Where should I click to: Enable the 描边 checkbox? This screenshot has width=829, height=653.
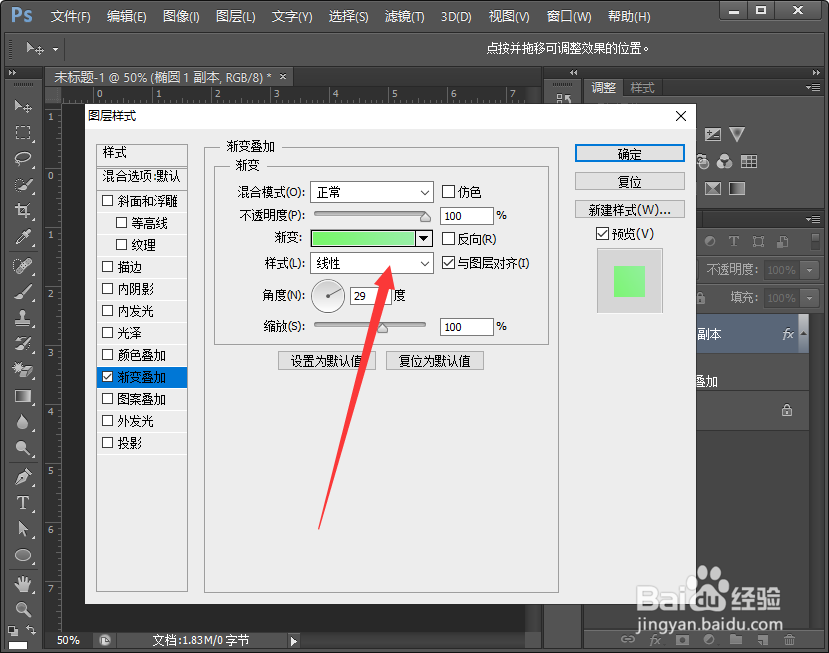tap(107, 266)
